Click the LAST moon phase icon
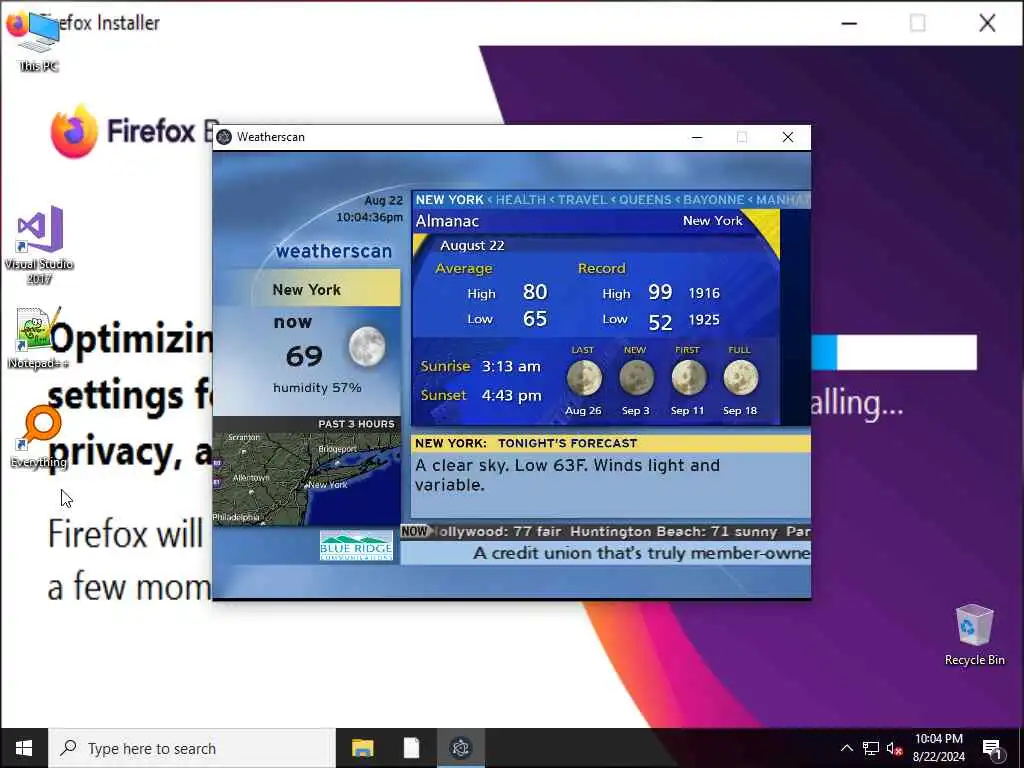This screenshot has height=768, width=1024. point(584,378)
